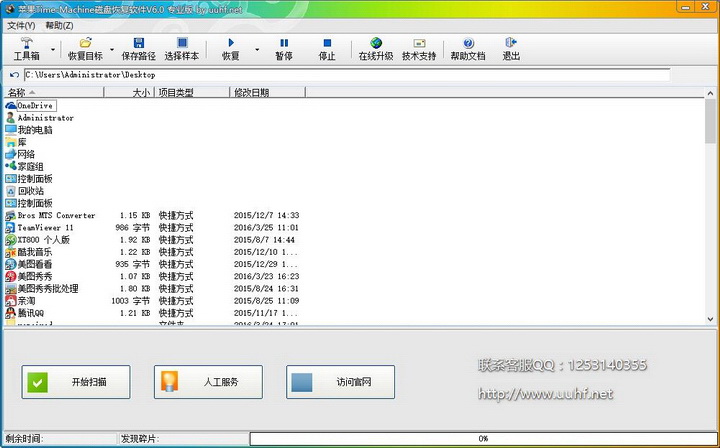Open 技术支持 technical support
This screenshot has height=448, width=720.
pos(419,49)
